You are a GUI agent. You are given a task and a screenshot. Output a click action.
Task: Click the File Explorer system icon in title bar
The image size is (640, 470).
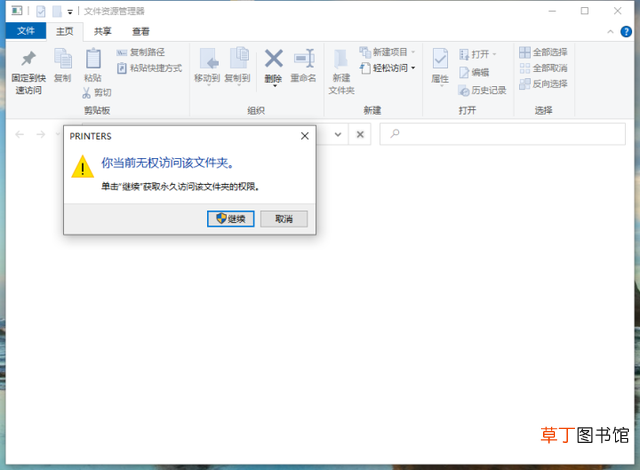[17, 11]
